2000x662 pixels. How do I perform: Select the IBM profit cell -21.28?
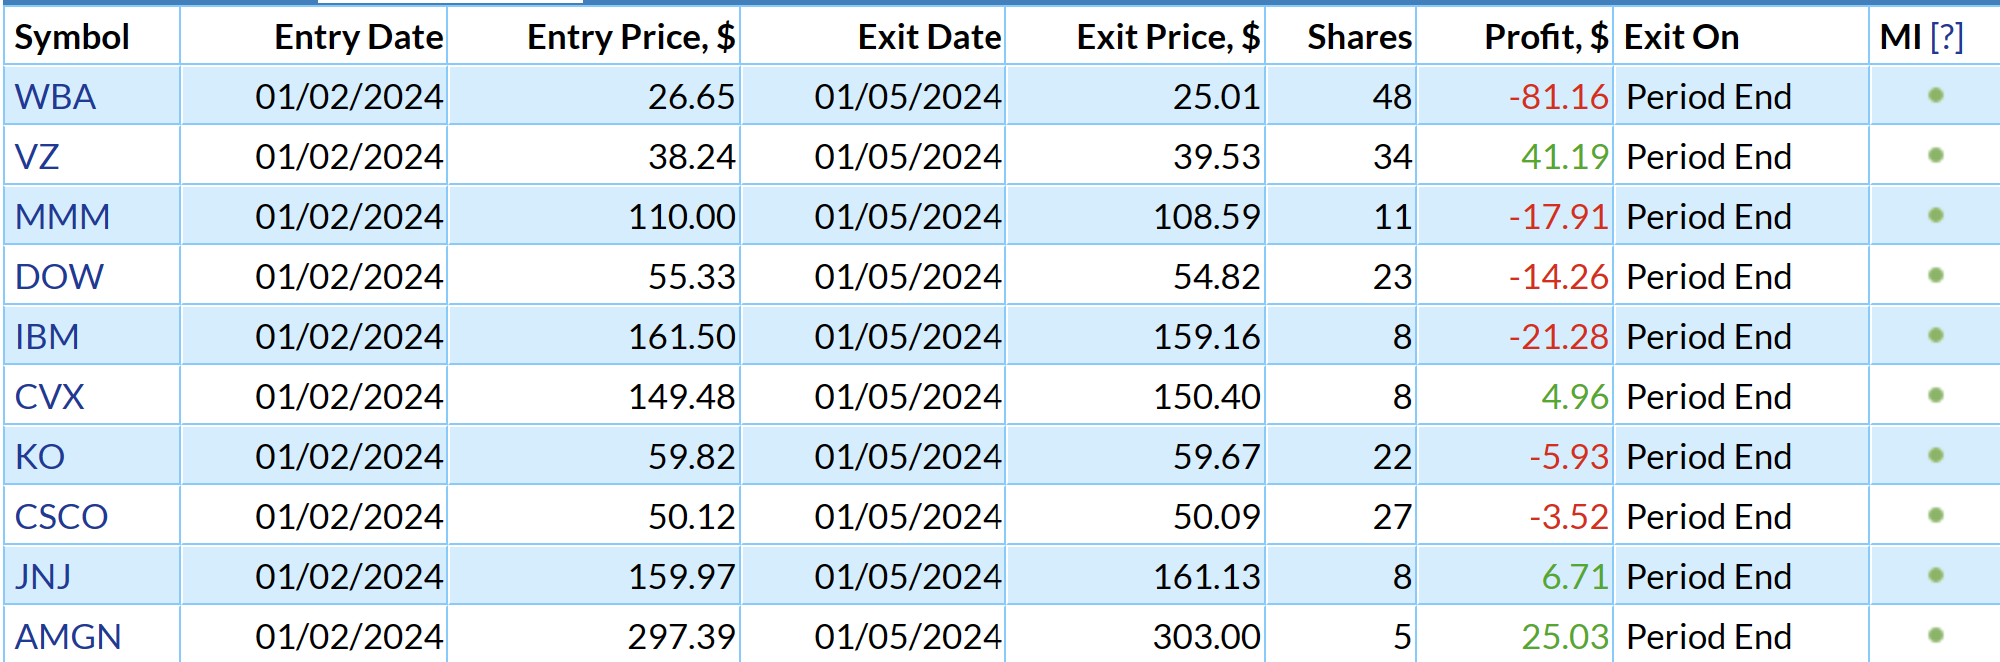point(1559,337)
